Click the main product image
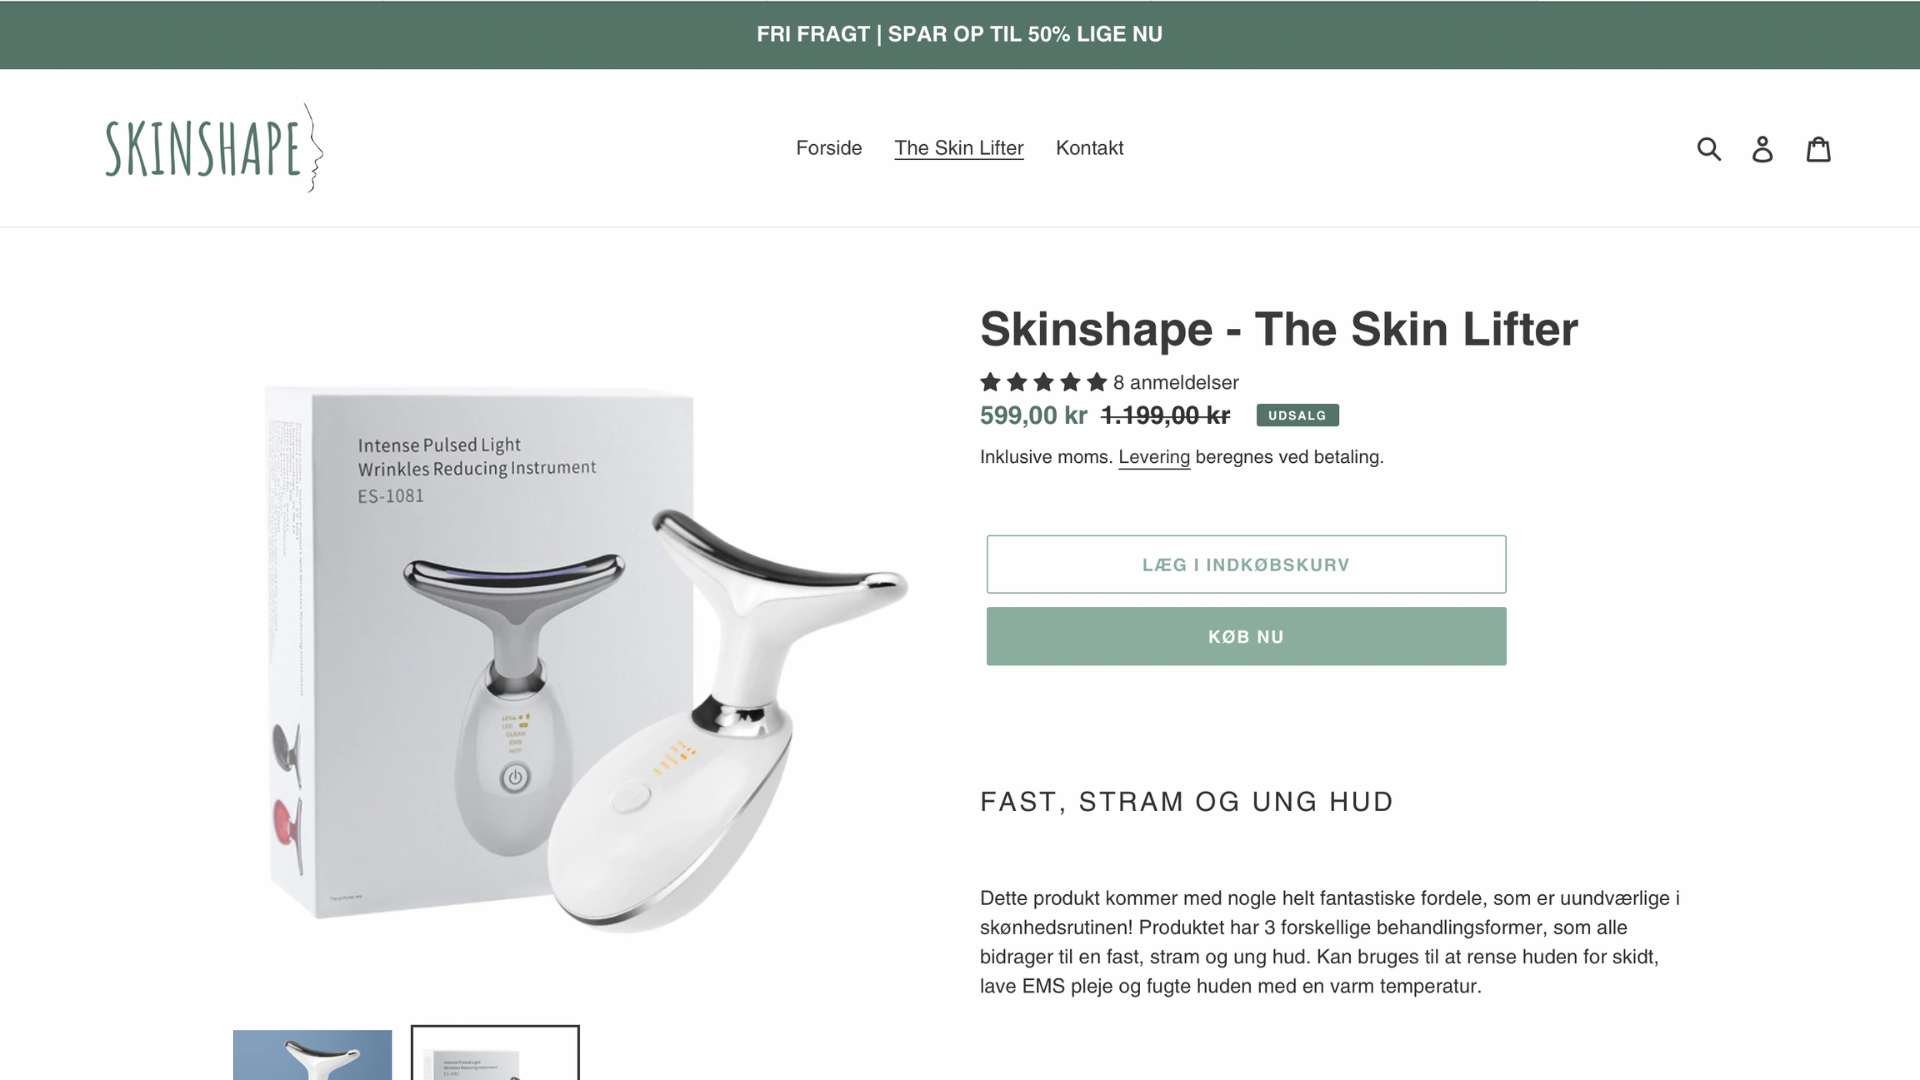The height and width of the screenshot is (1080, 1920). pos(586,655)
